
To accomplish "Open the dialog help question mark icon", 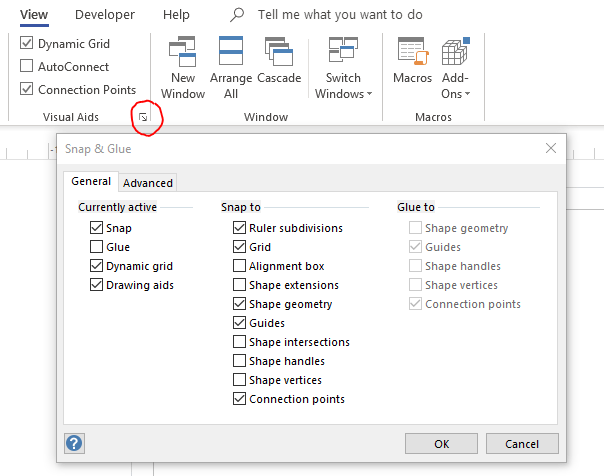I will pyautogui.click(x=74, y=443).
